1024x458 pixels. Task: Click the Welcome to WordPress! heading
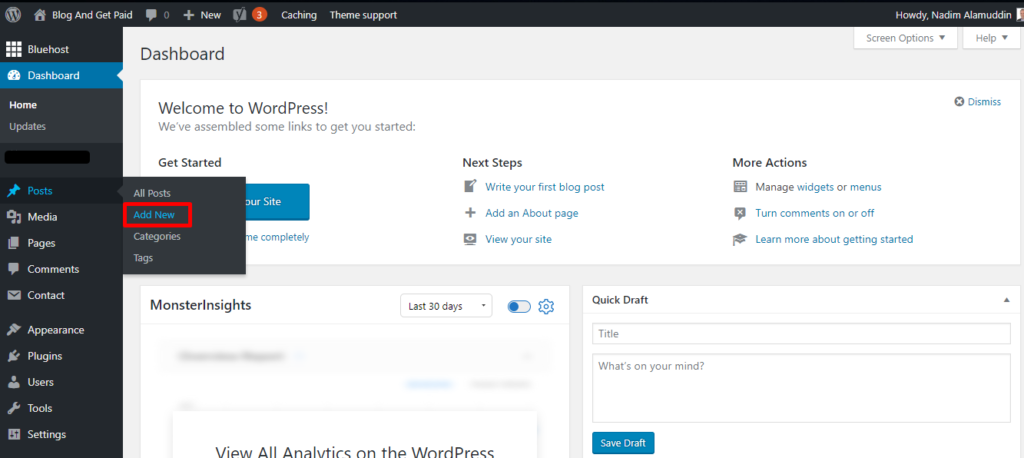[243, 108]
